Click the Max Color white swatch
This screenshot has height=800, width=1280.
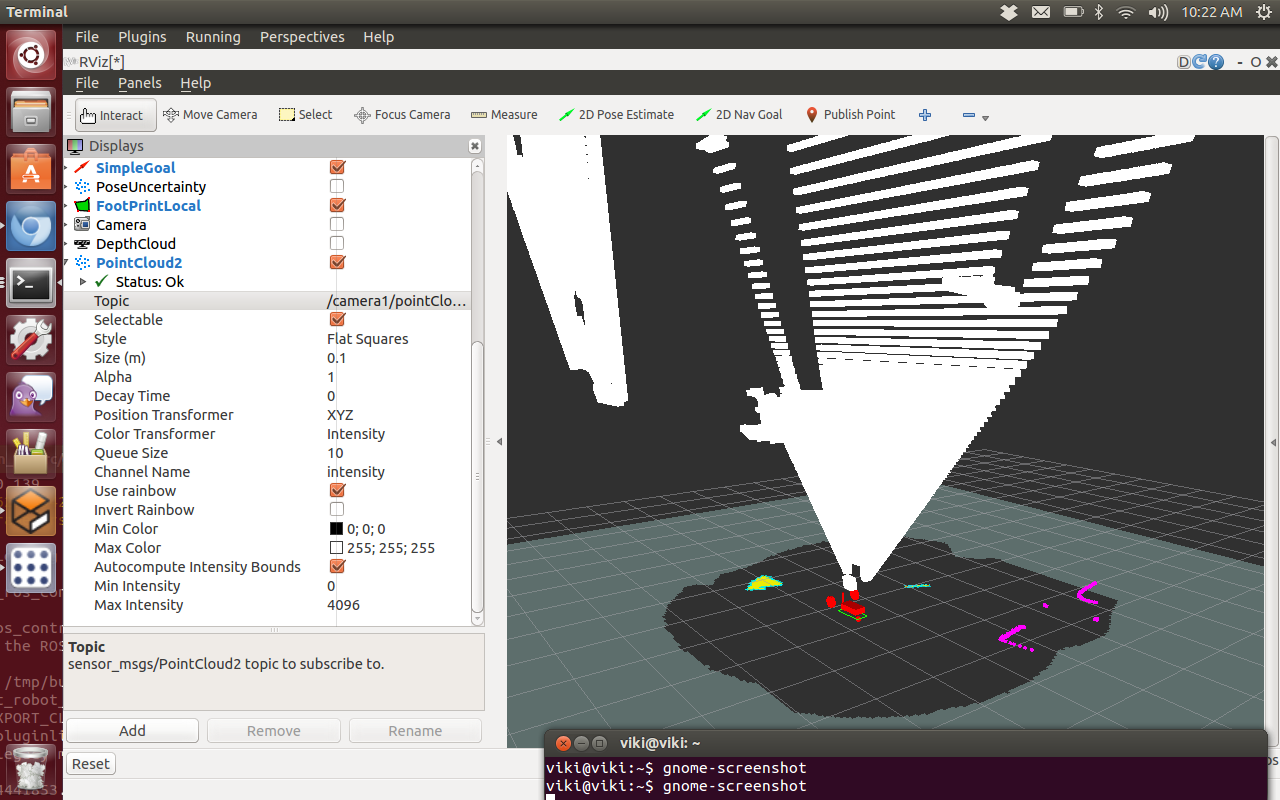click(337, 548)
